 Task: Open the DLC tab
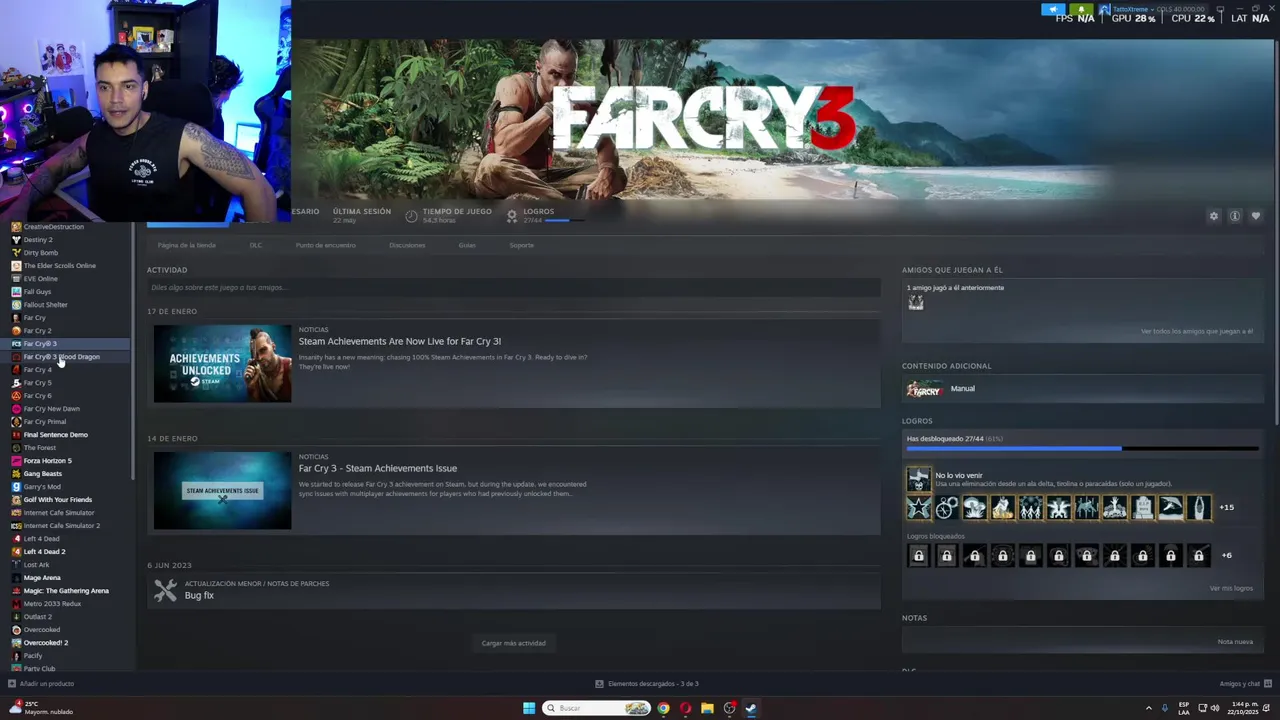(256, 245)
